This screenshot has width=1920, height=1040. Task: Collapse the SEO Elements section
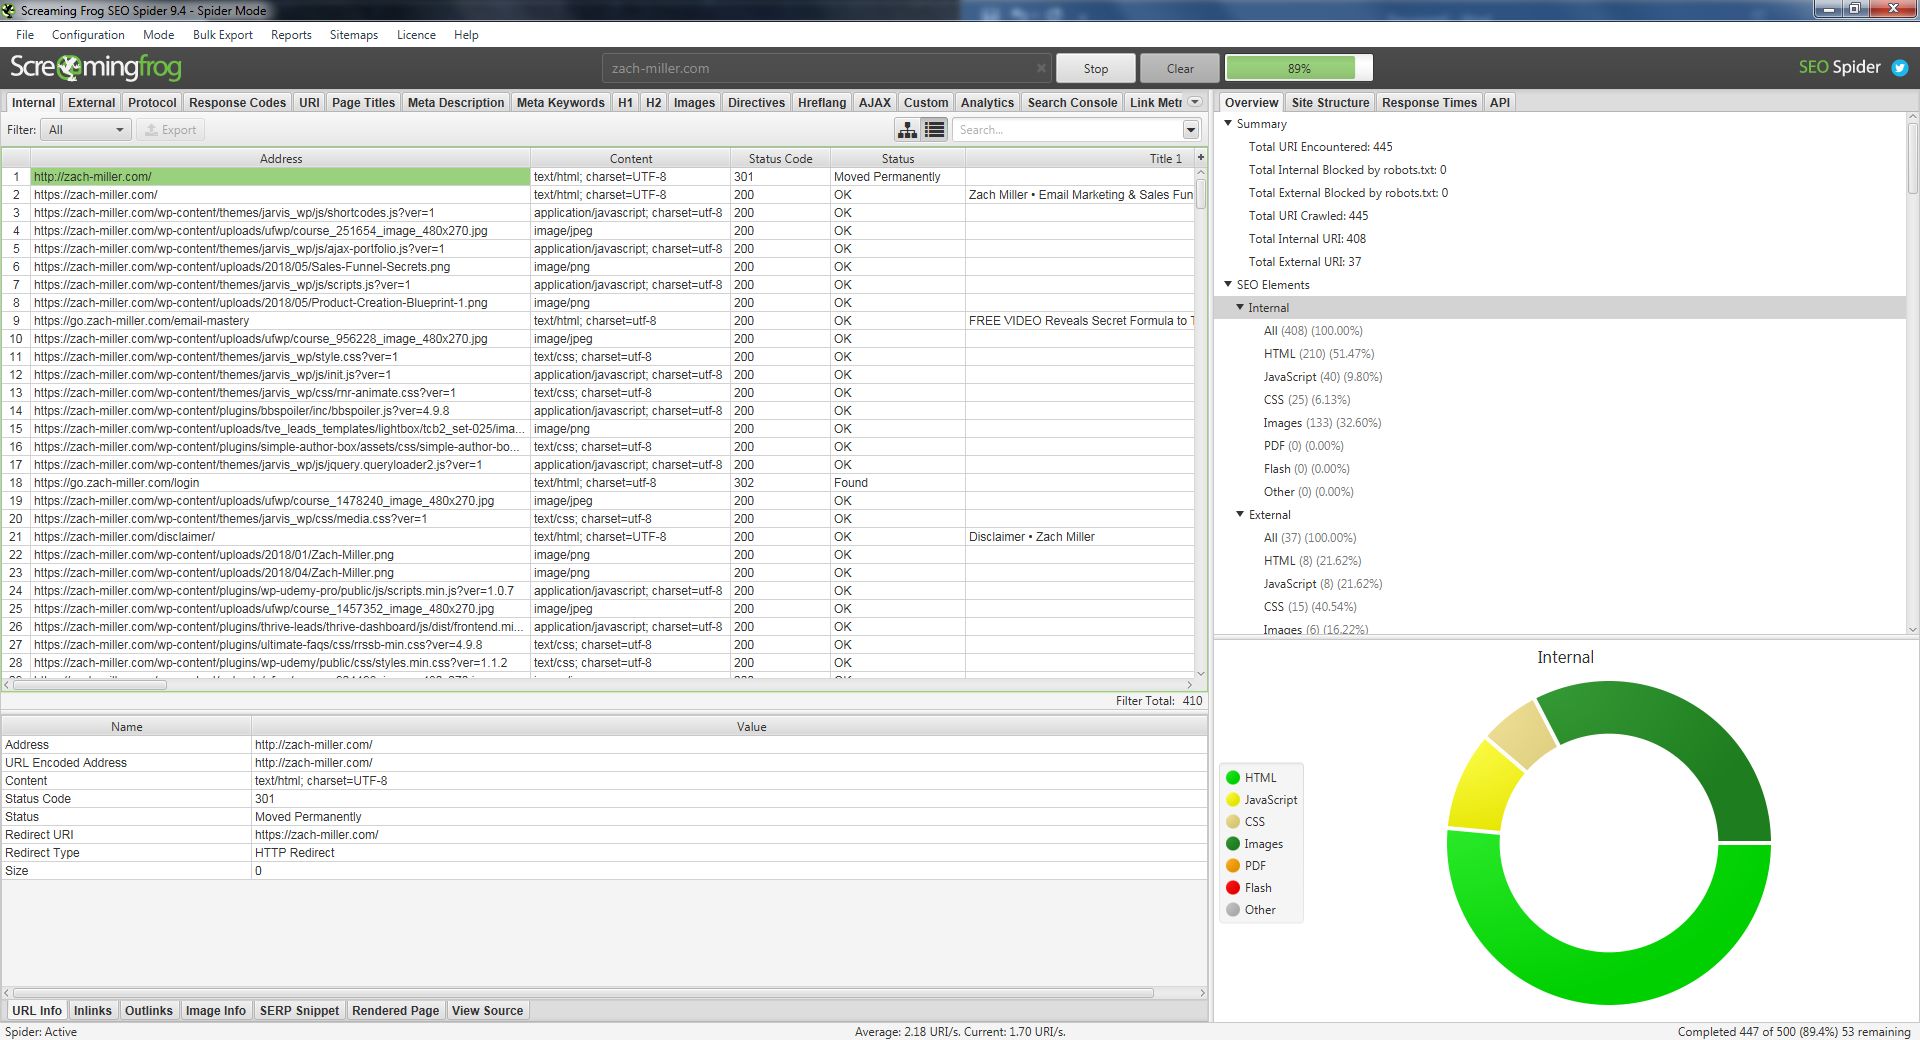click(1228, 285)
